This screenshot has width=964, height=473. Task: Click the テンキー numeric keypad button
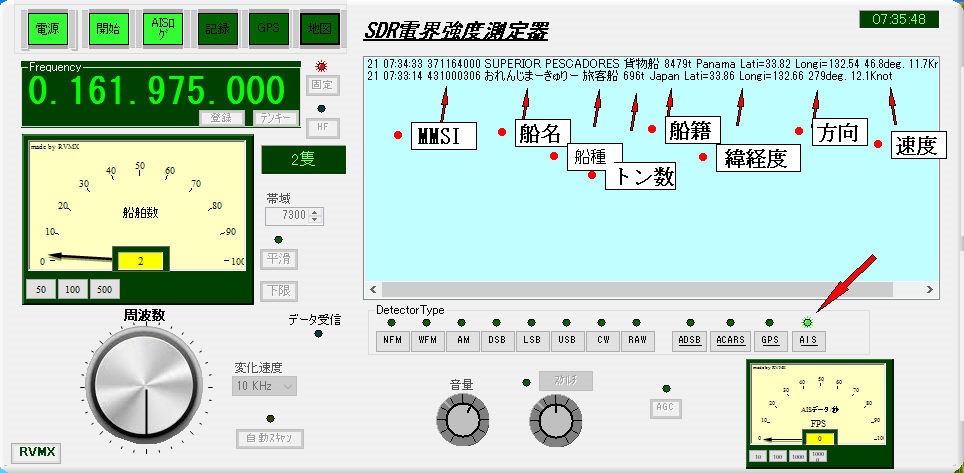(x=275, y=117)
